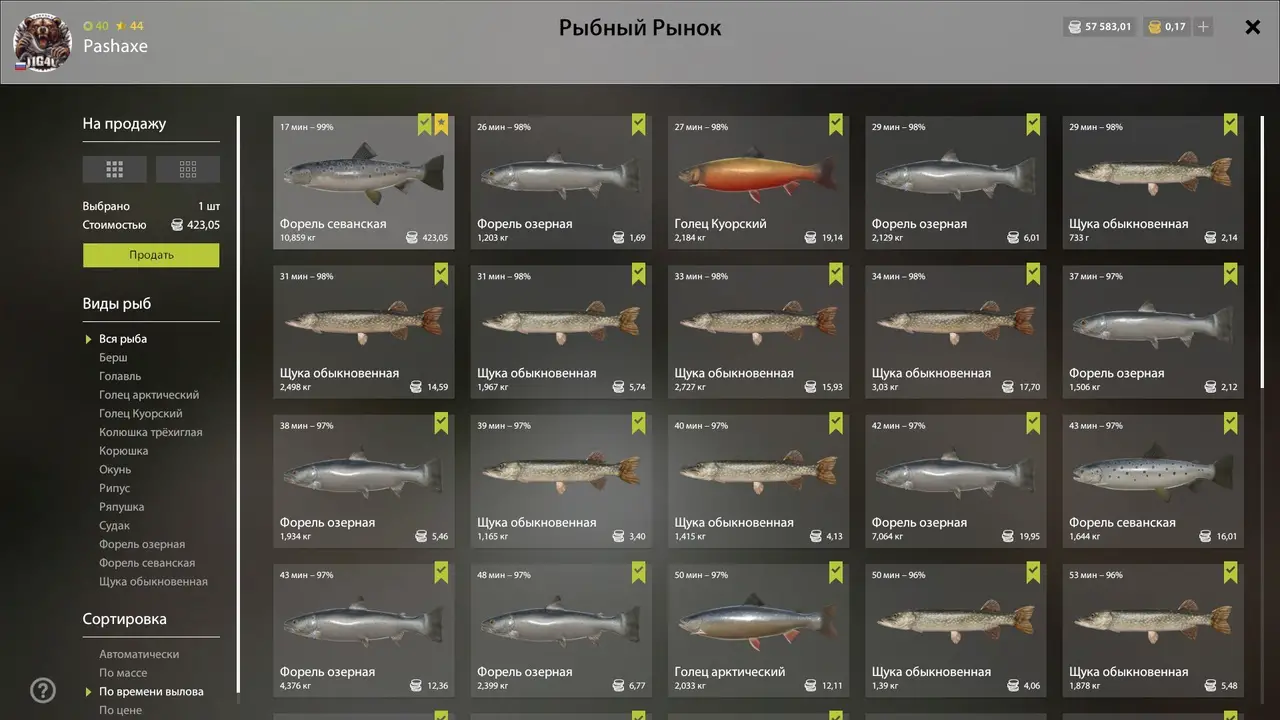Select Форель озерная 7,064 кг card
The image size is (1280, 720).
coord(955,481)
